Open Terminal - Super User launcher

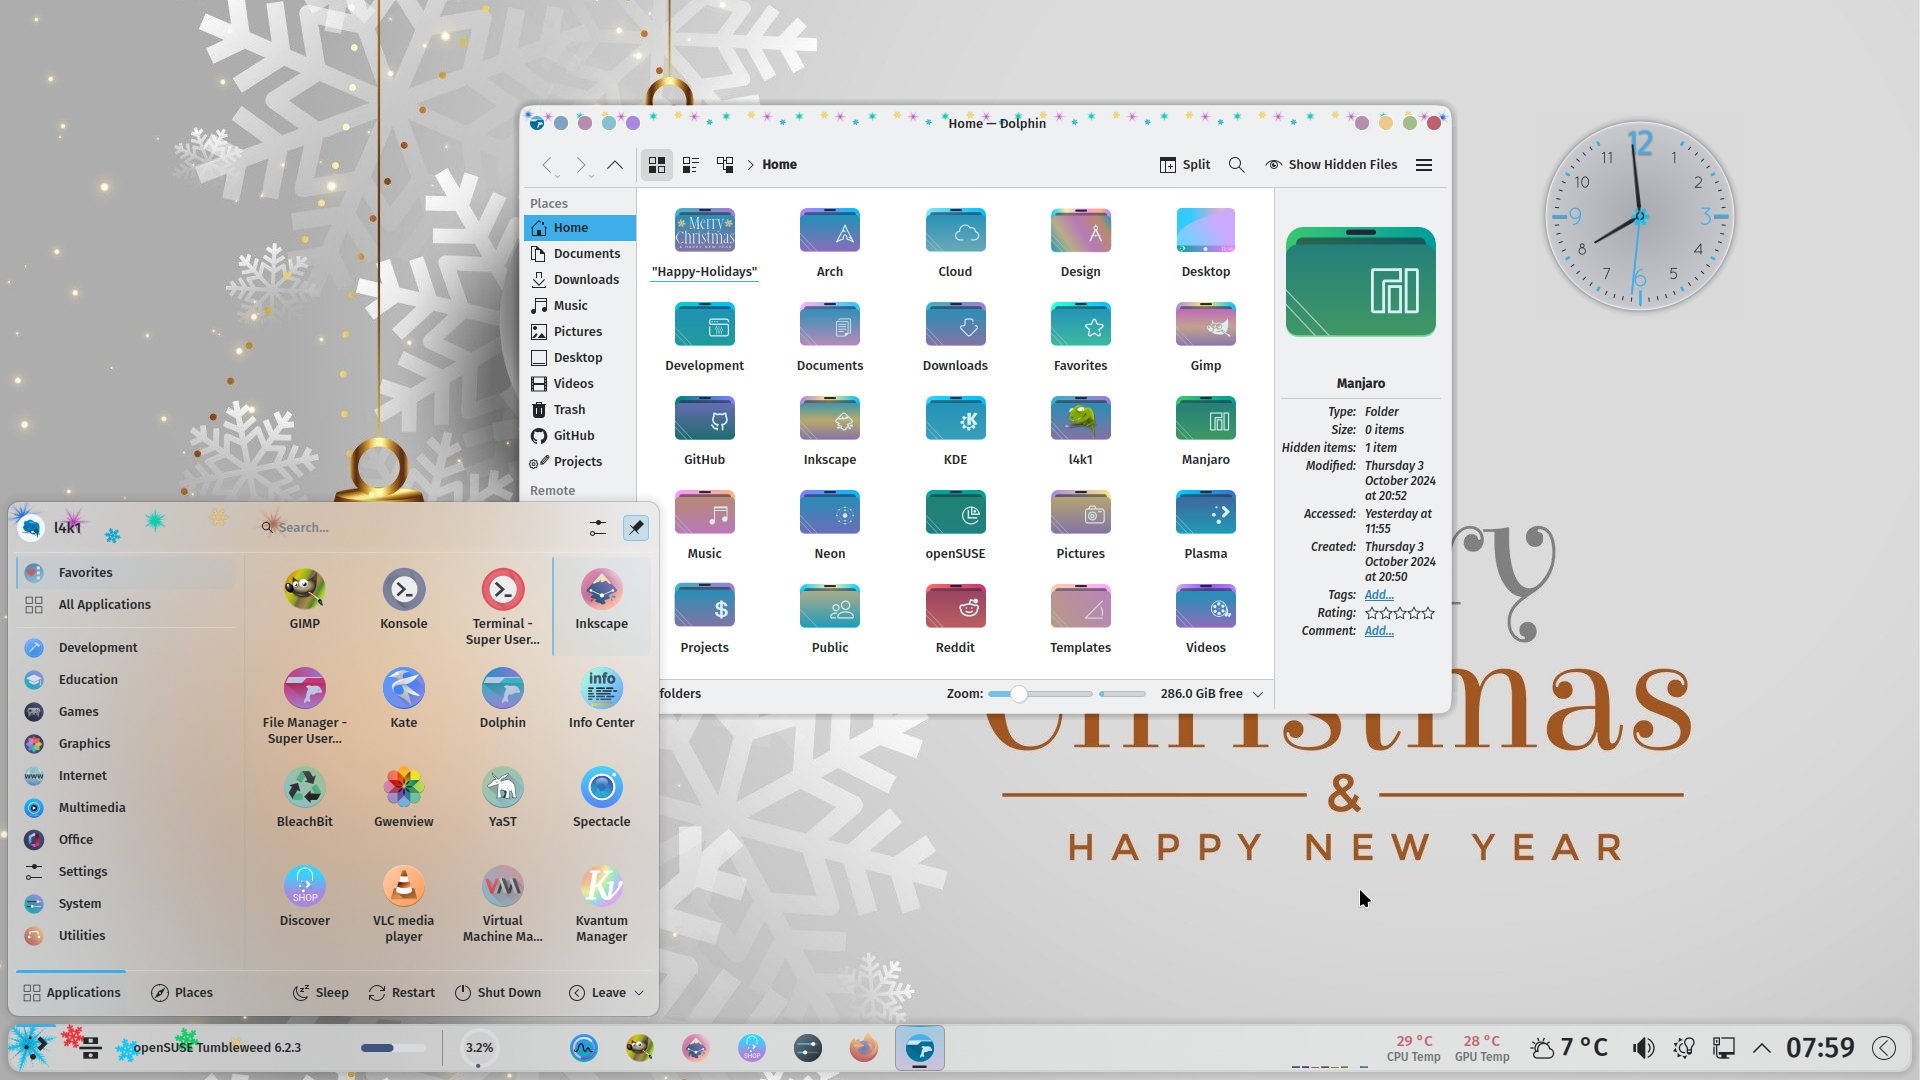coord(502,608)
